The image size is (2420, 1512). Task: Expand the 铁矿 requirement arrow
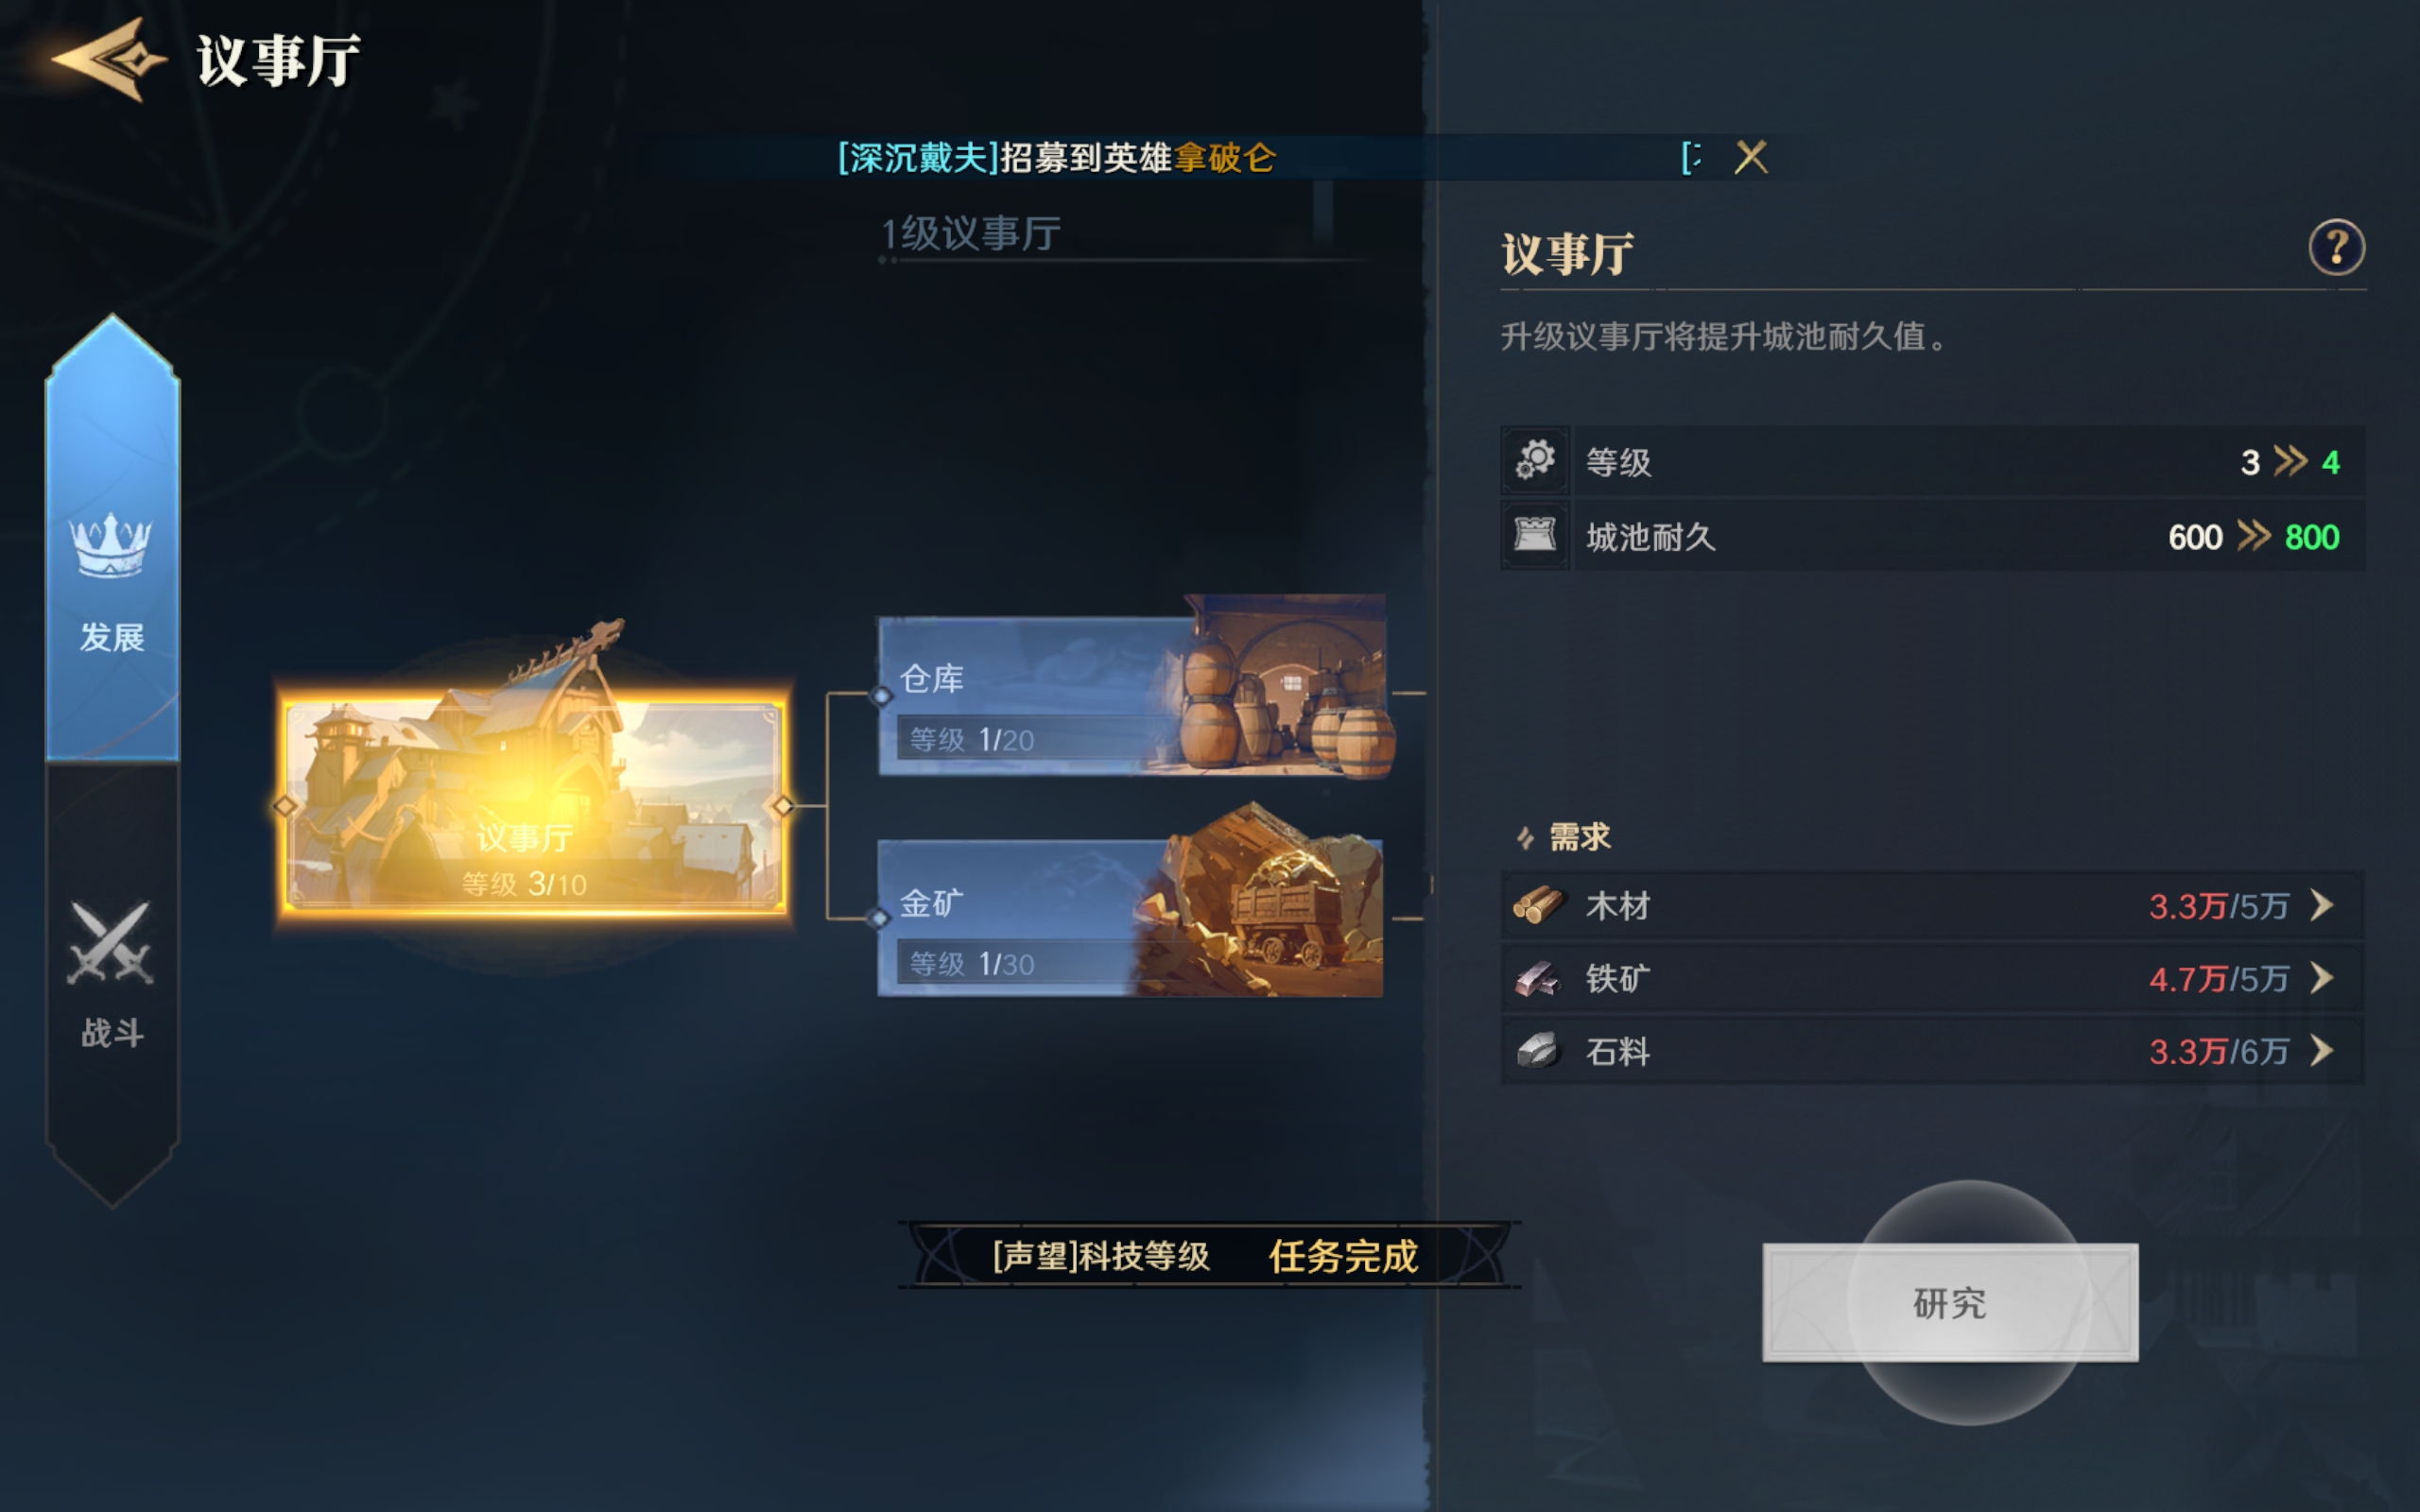[2323, 978]
